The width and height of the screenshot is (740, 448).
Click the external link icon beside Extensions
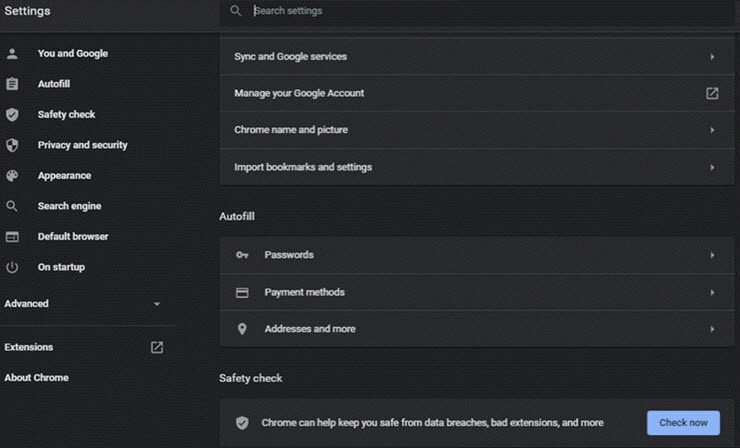(157, 347)
